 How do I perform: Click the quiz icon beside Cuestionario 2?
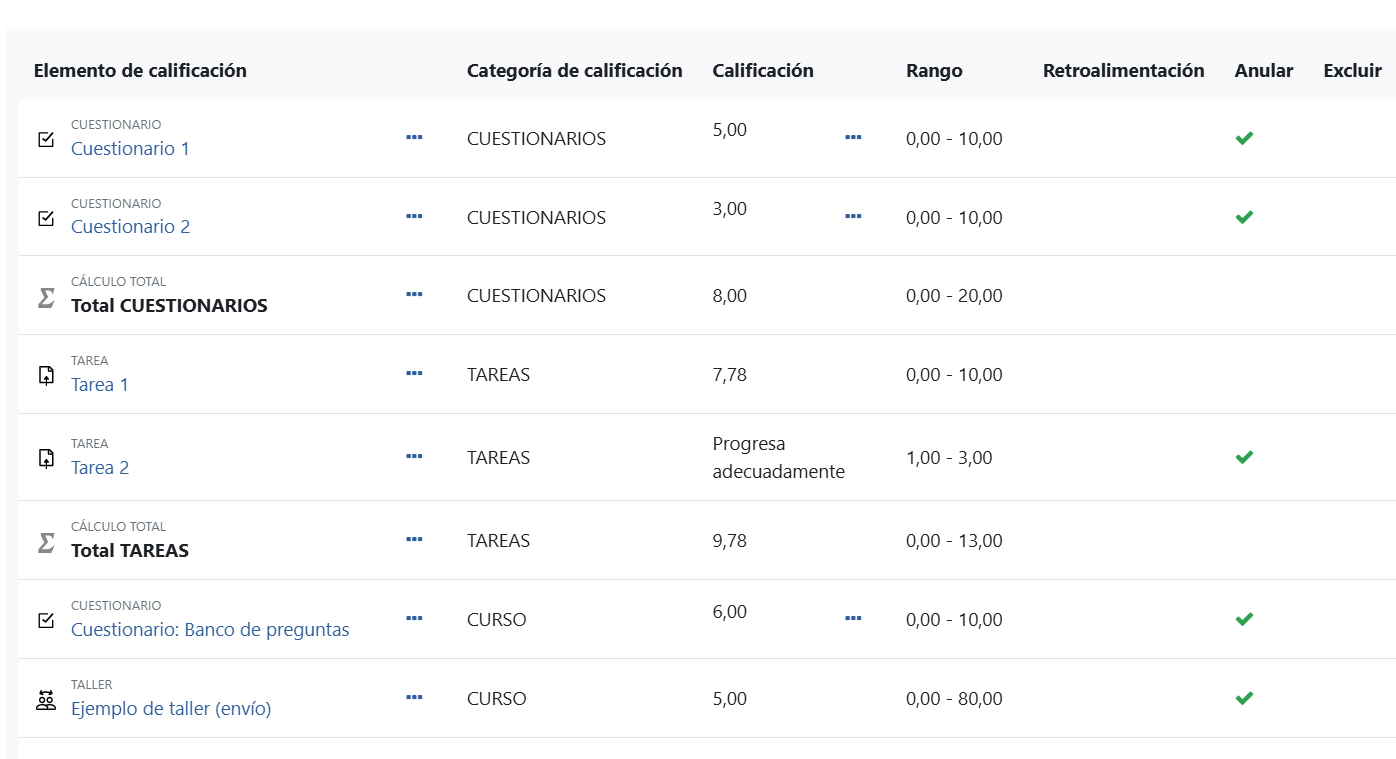point(46,218)
